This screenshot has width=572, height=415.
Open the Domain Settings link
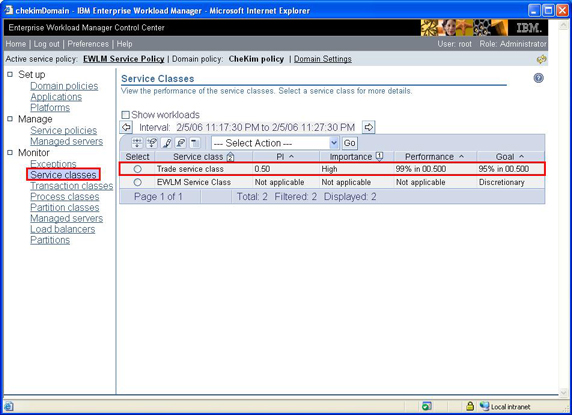point(323,59)
